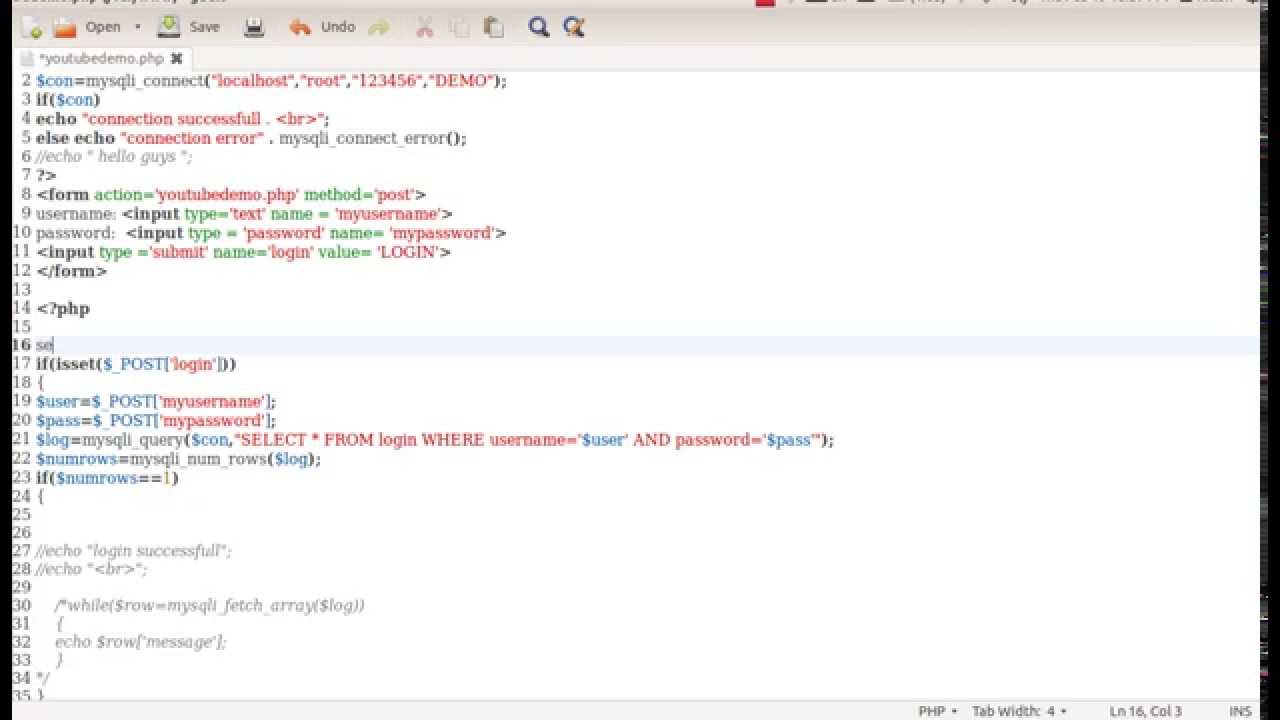Click the commented echo "<br>" line

point(91,569)
